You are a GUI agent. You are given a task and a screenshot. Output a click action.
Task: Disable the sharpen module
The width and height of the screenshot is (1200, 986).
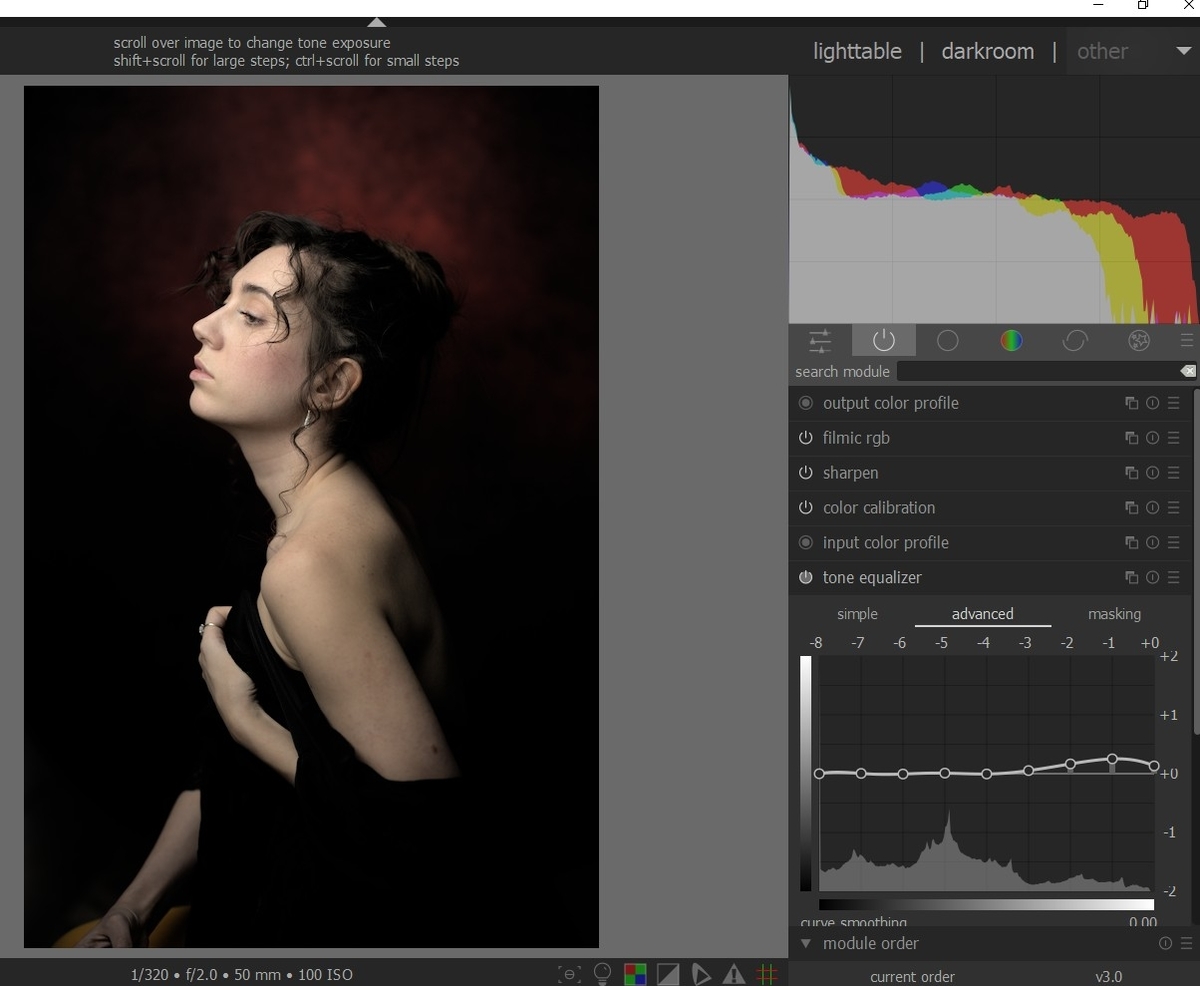pyautogui.click(x=805, y=473)
